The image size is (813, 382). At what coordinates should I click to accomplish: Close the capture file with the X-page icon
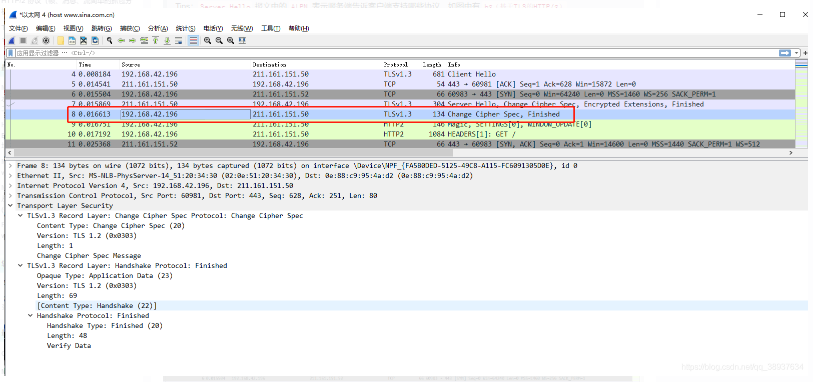(83, 40)
